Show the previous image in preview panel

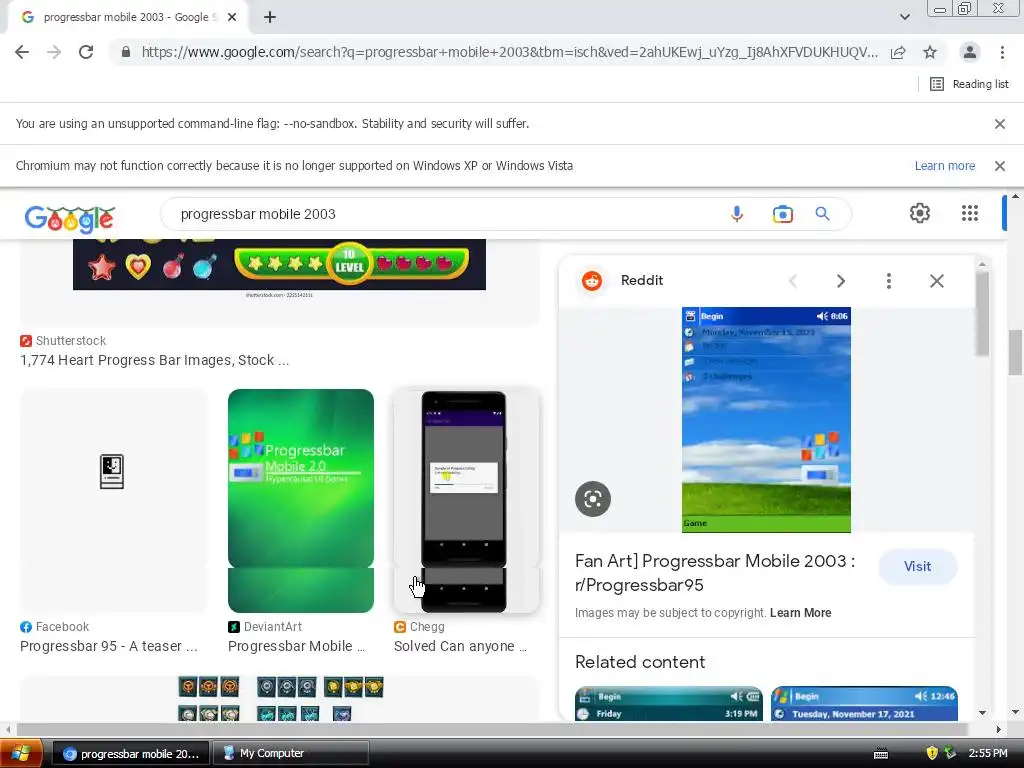coord(793,281)
